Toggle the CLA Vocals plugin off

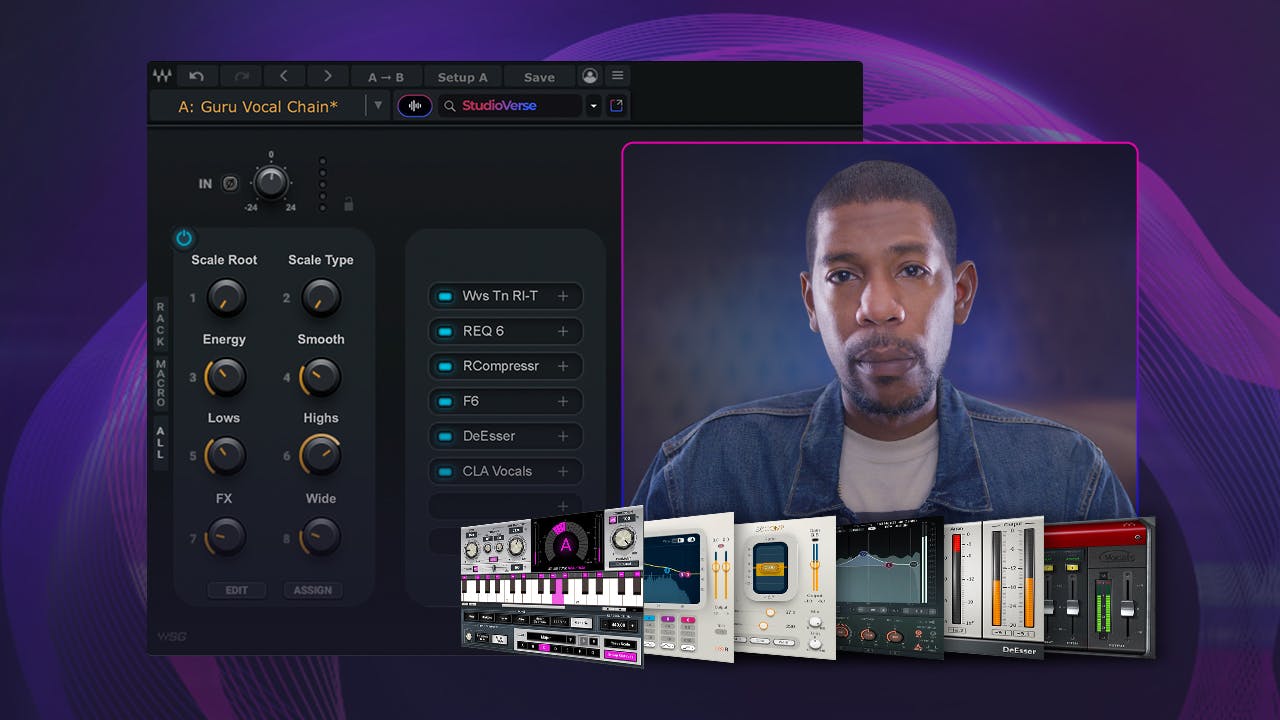click(445, 471)
